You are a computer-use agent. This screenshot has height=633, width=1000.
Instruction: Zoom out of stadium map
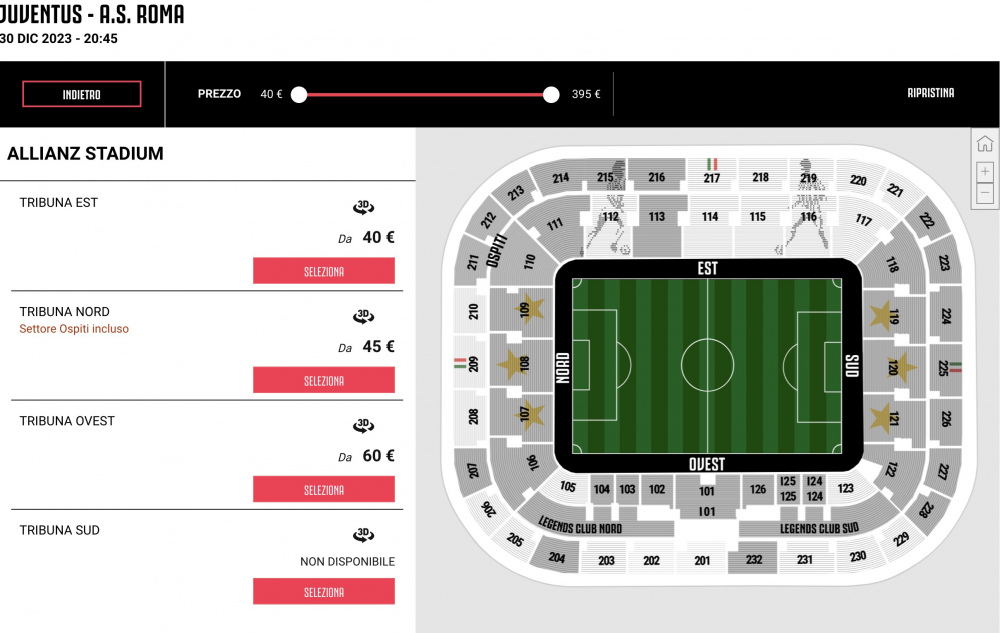(985, 193)
